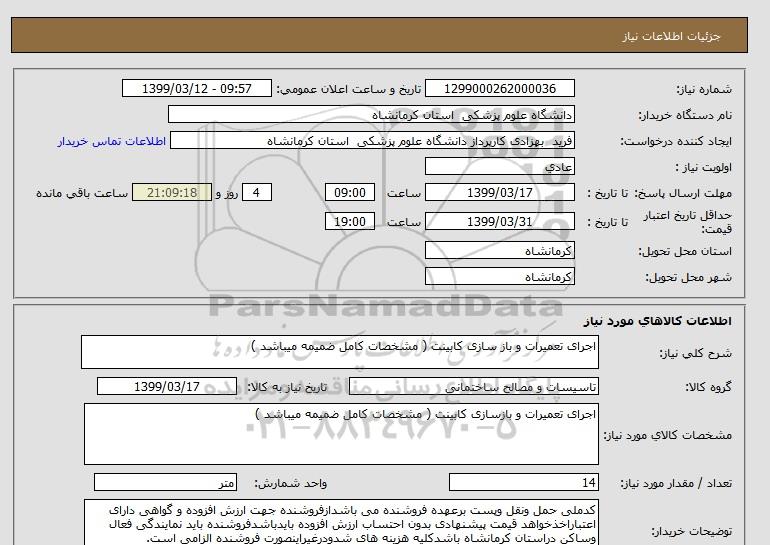Click the مهلت ارسال پاسخ label
This screenshot has width=770, height=545.
(681, 193)
